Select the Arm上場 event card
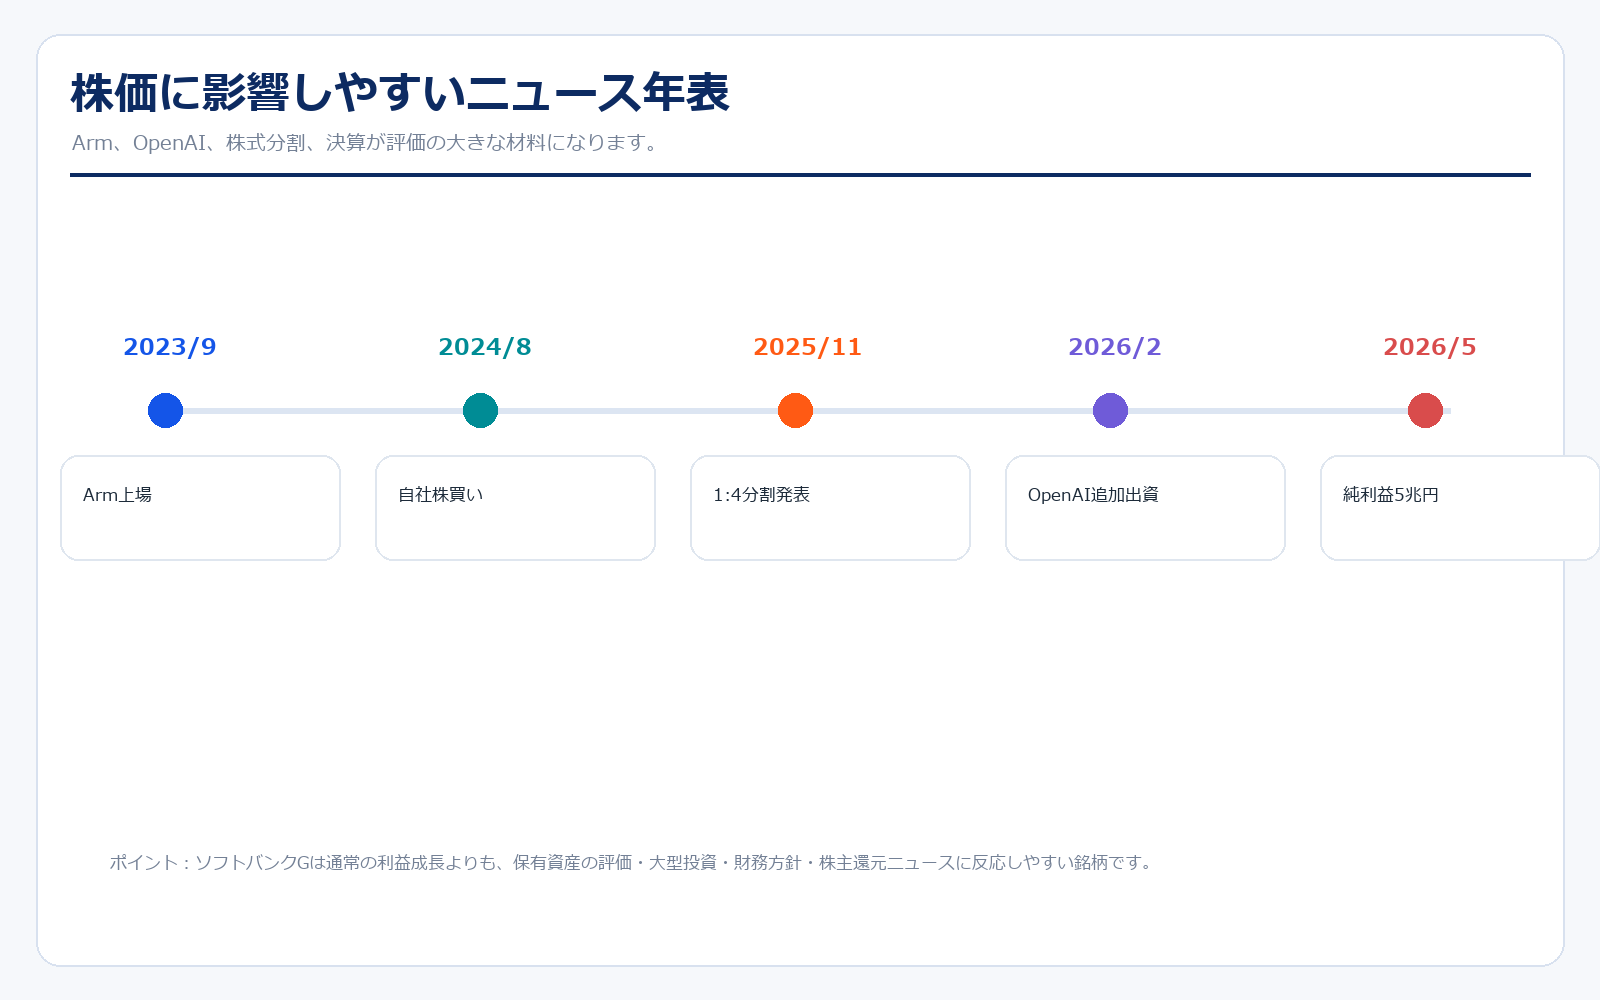This screenshot has width=1600, height=1000. coord(200,508)
